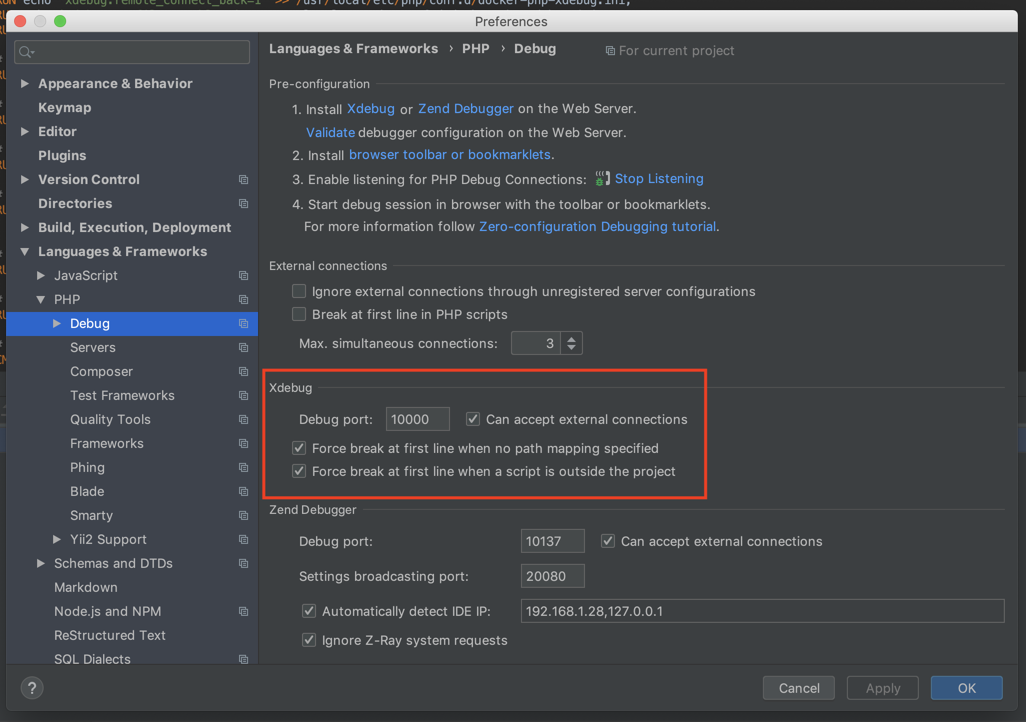Click the project-level icon next to Test Frameworks
The image size is (1026, 722).
(x=243, y=395)
